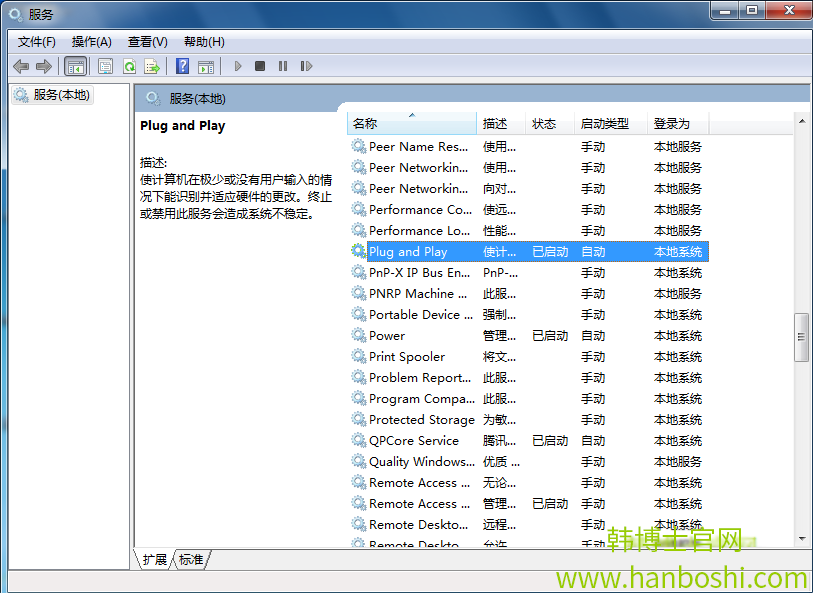Open the export list icon

[153, 66]
